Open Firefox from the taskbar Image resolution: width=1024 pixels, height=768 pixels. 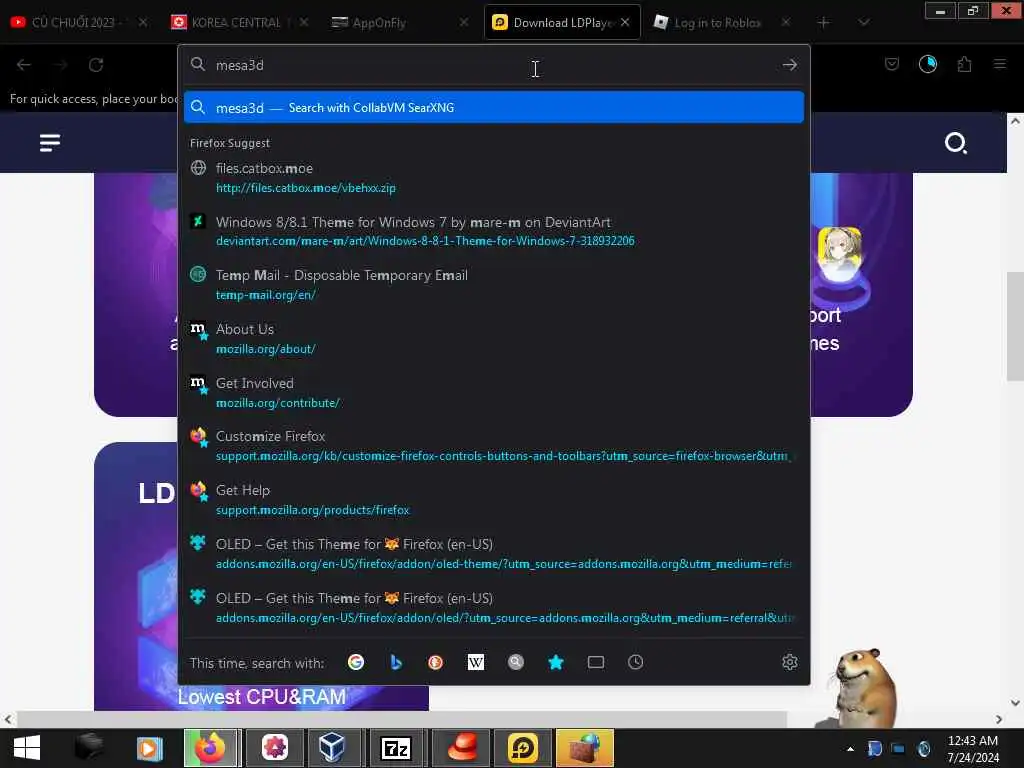point(211,748)
